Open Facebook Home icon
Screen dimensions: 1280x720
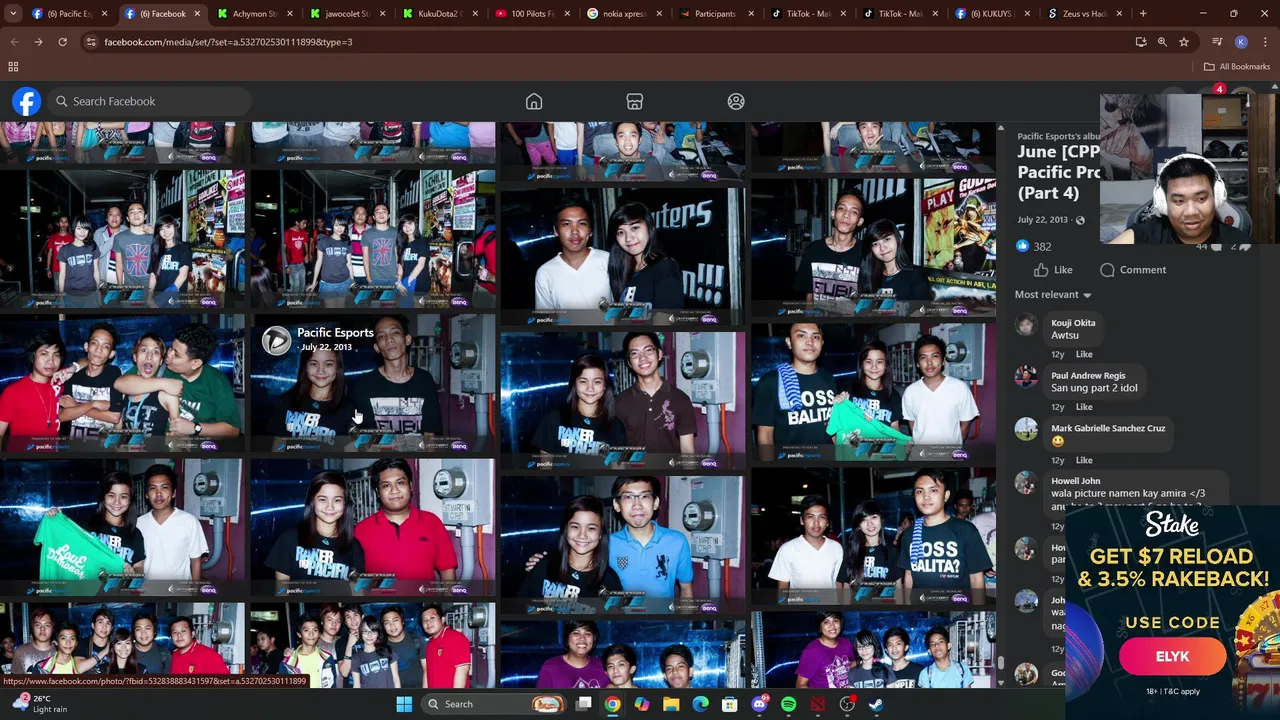point(534,101)
